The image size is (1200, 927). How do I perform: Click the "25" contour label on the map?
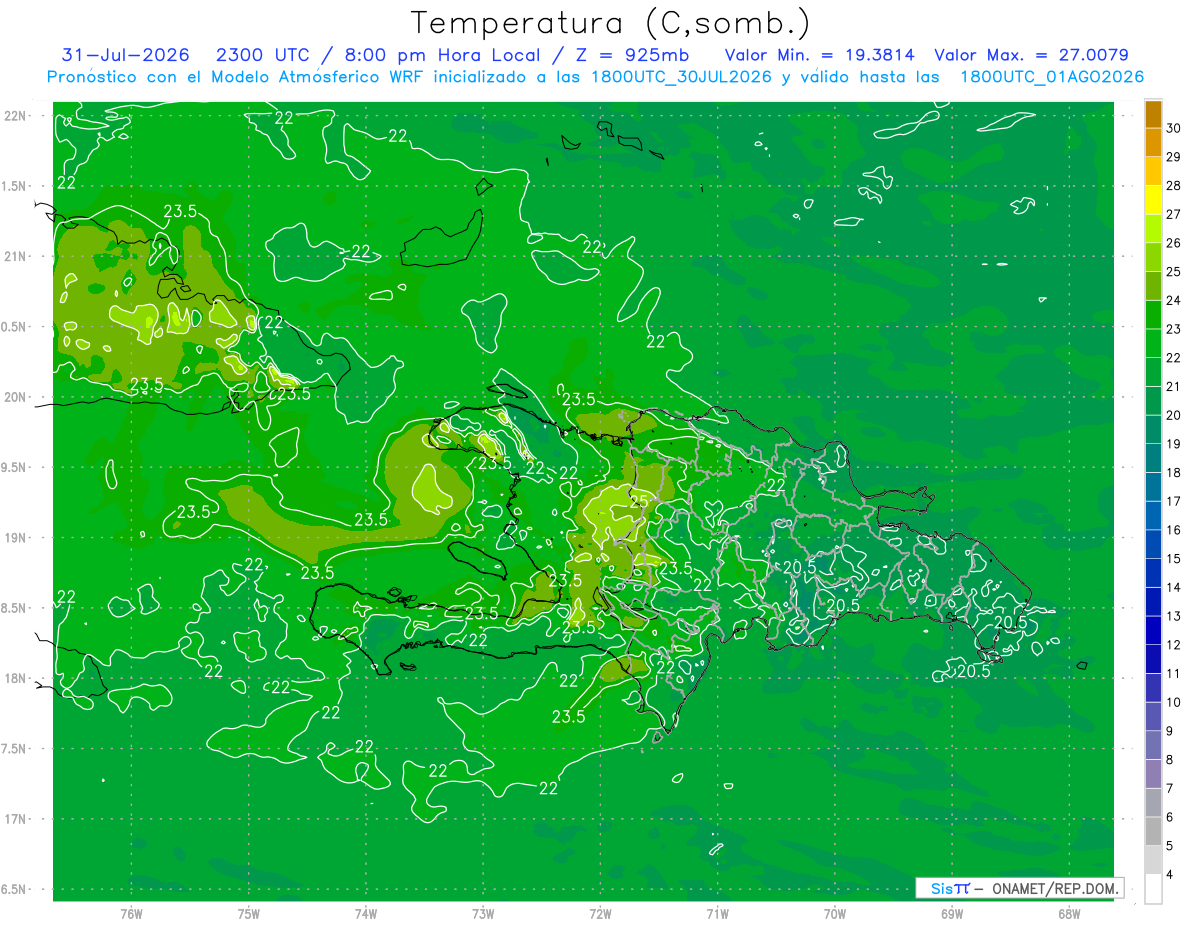(x=640, y=500)
